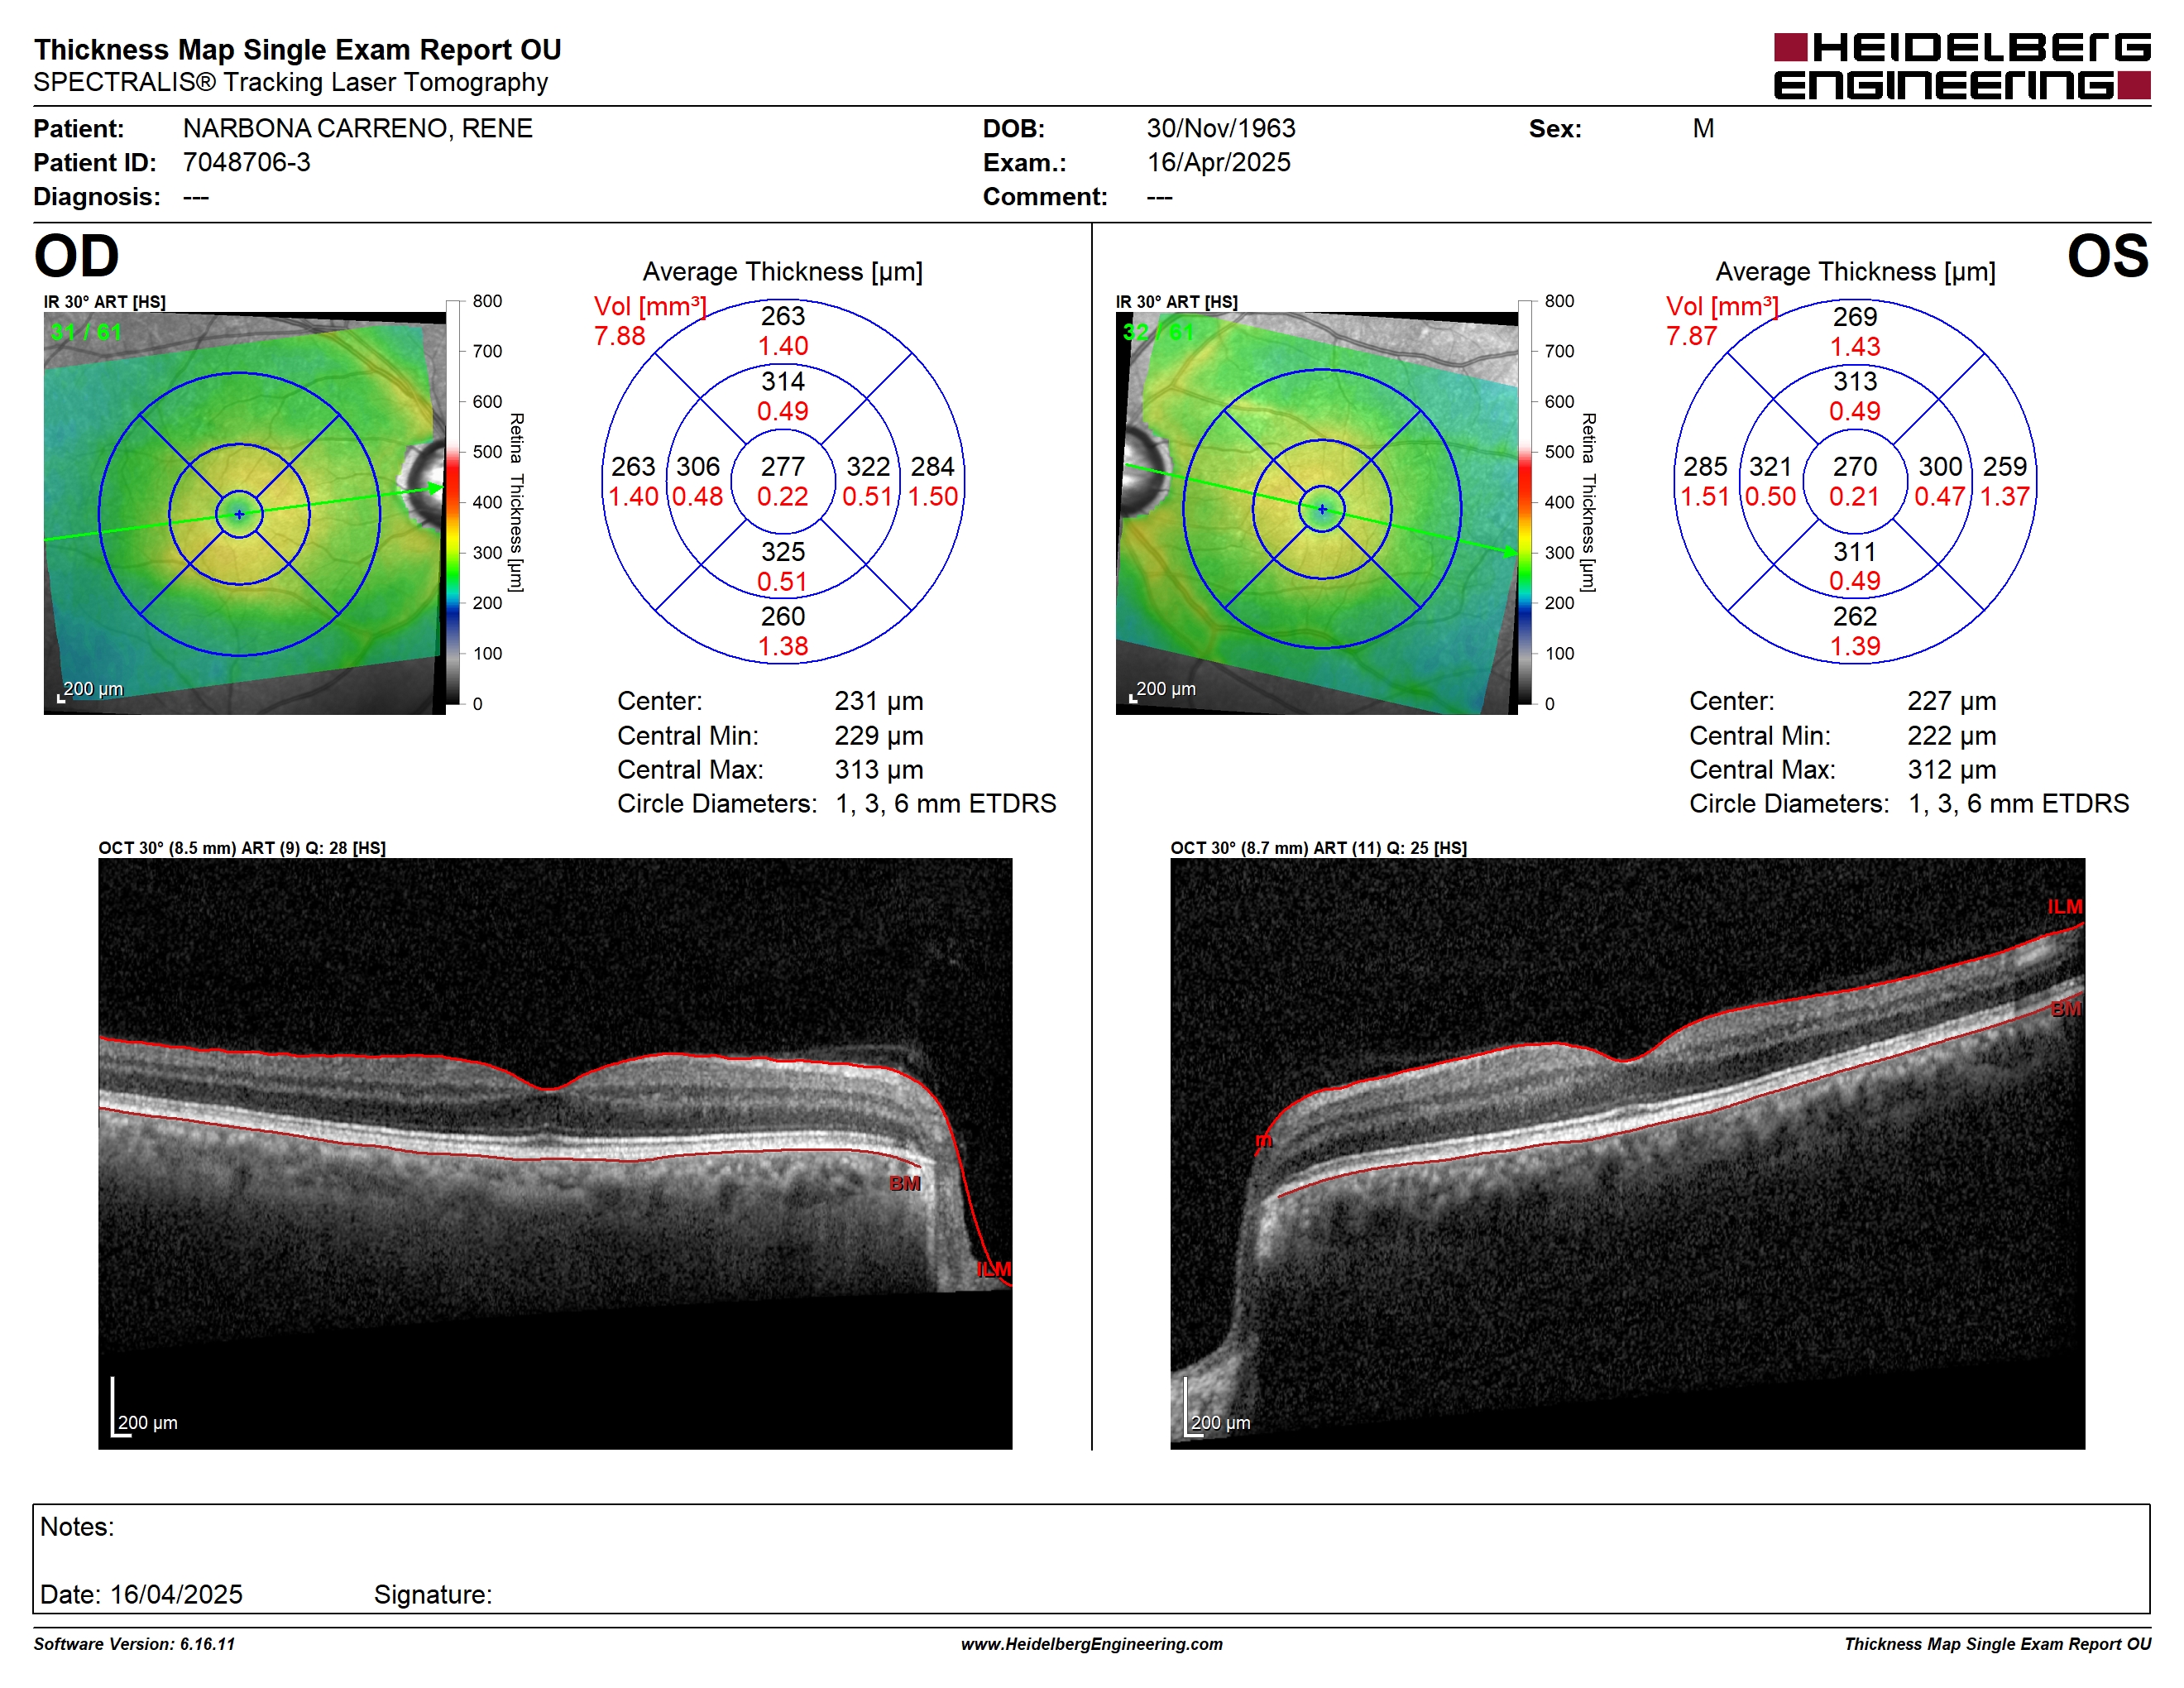Click OD scan counter 31 / 61
Screen dimensions: 2184x1688
coord(86,332)
